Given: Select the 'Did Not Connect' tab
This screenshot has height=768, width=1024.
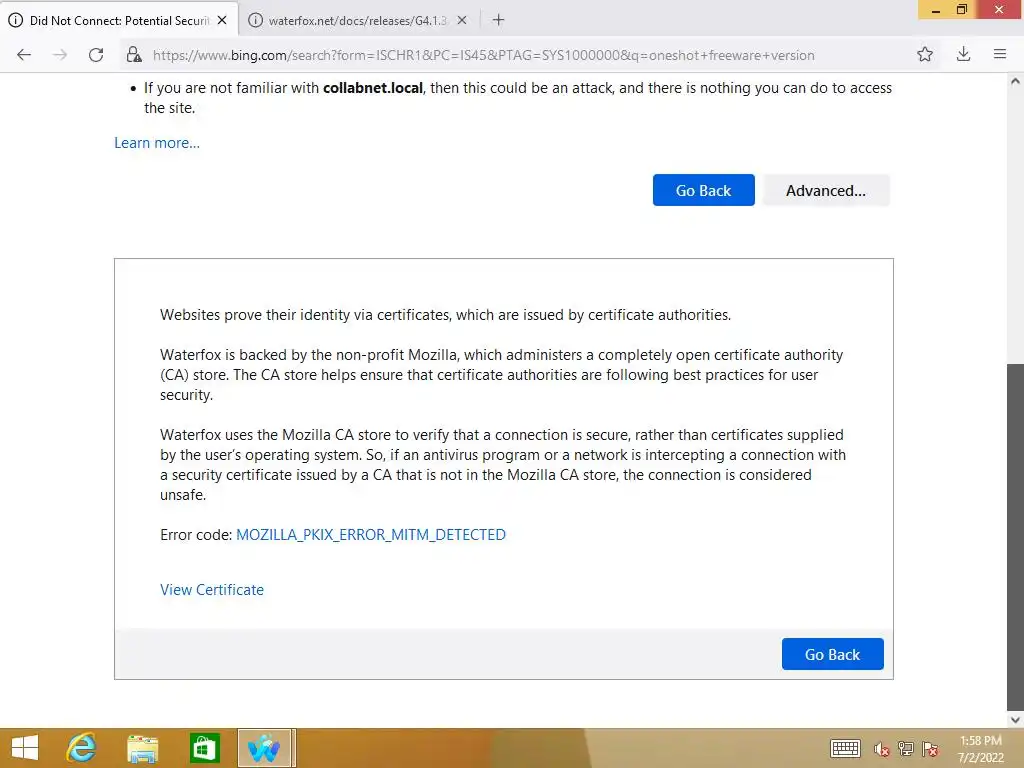Looking at the screenshot, I should (119, 20).
